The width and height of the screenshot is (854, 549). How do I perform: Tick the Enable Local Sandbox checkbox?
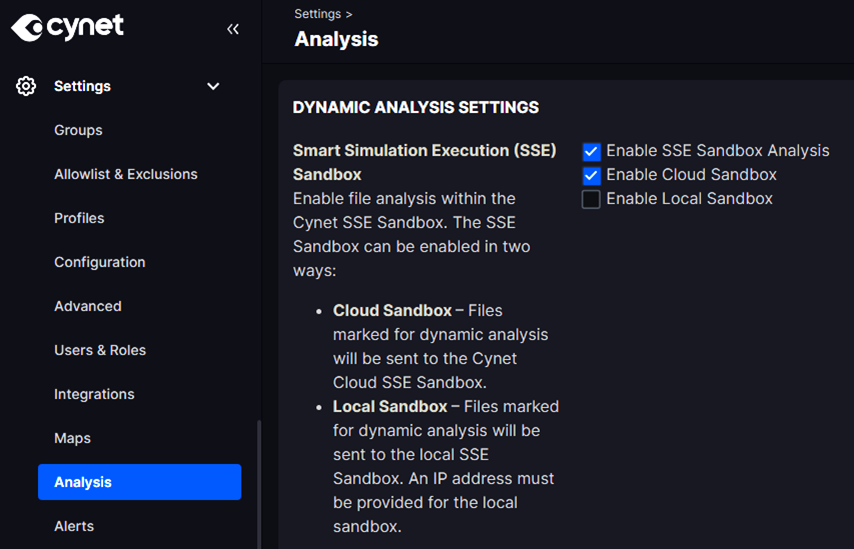pyautogui.click(x=591, y=200)
